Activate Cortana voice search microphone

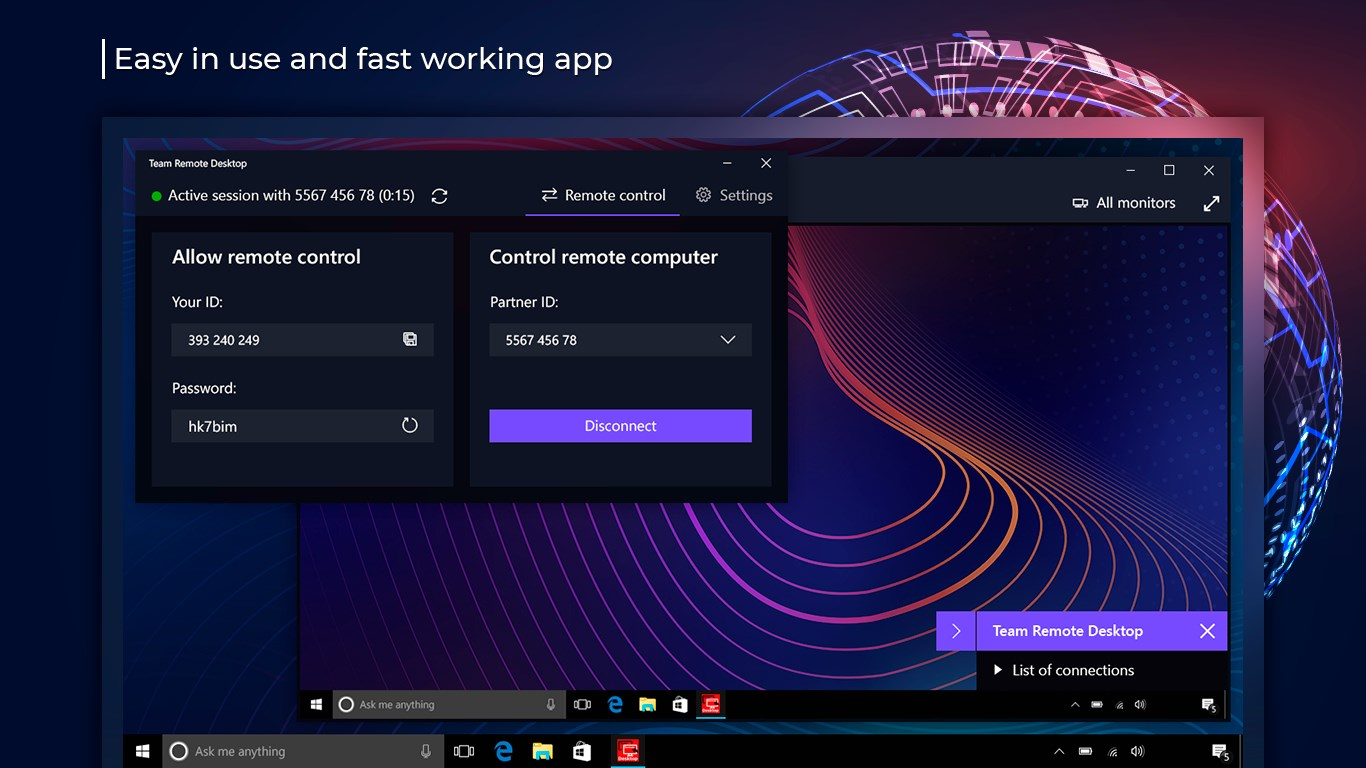[x=424, y=751]
